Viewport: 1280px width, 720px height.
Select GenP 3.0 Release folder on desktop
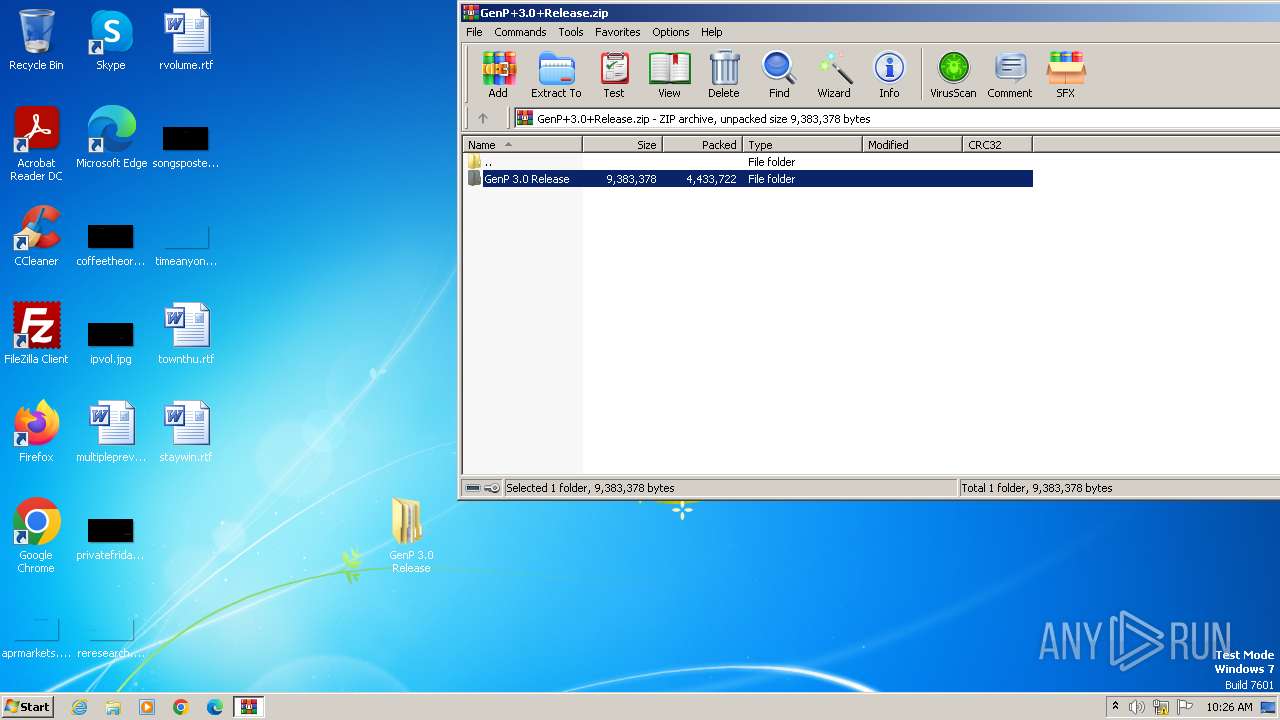click(411, 536)
